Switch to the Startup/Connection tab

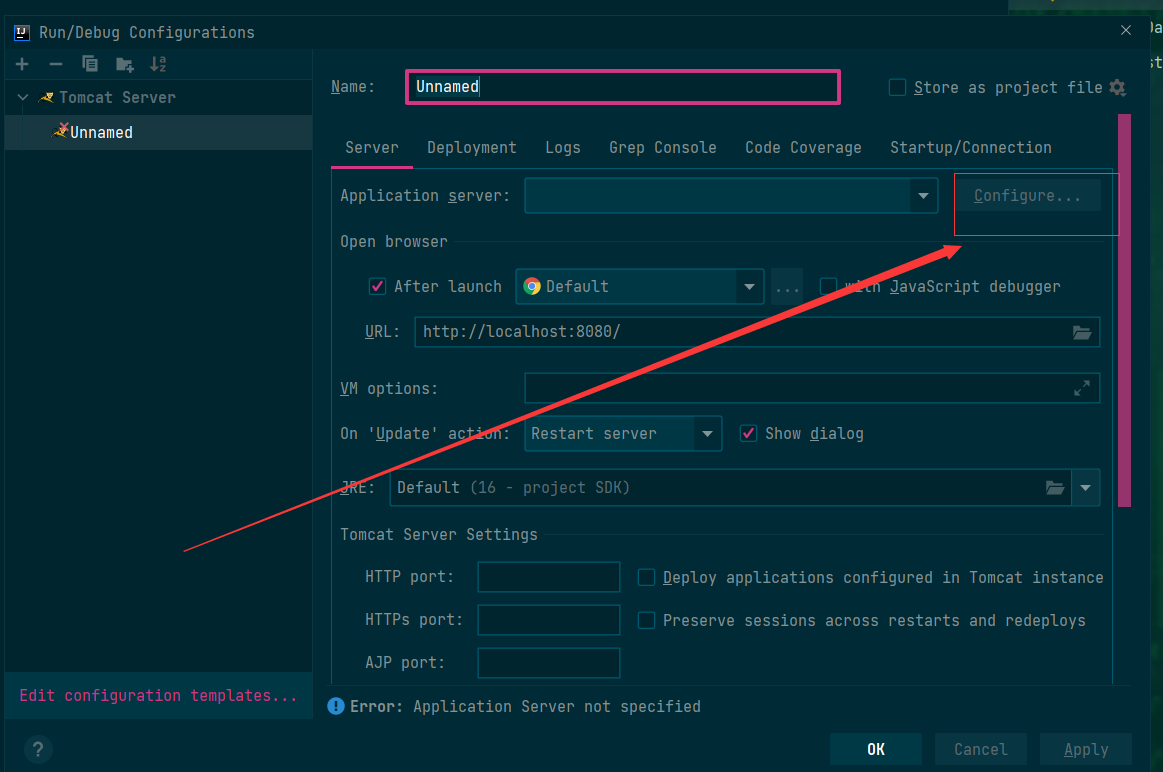pos(971,148)
